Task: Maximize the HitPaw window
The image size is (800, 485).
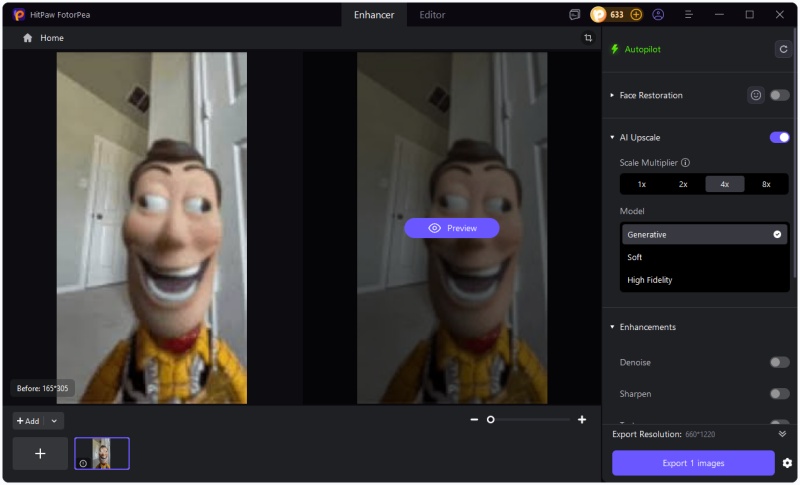Action: coord(749,15)
